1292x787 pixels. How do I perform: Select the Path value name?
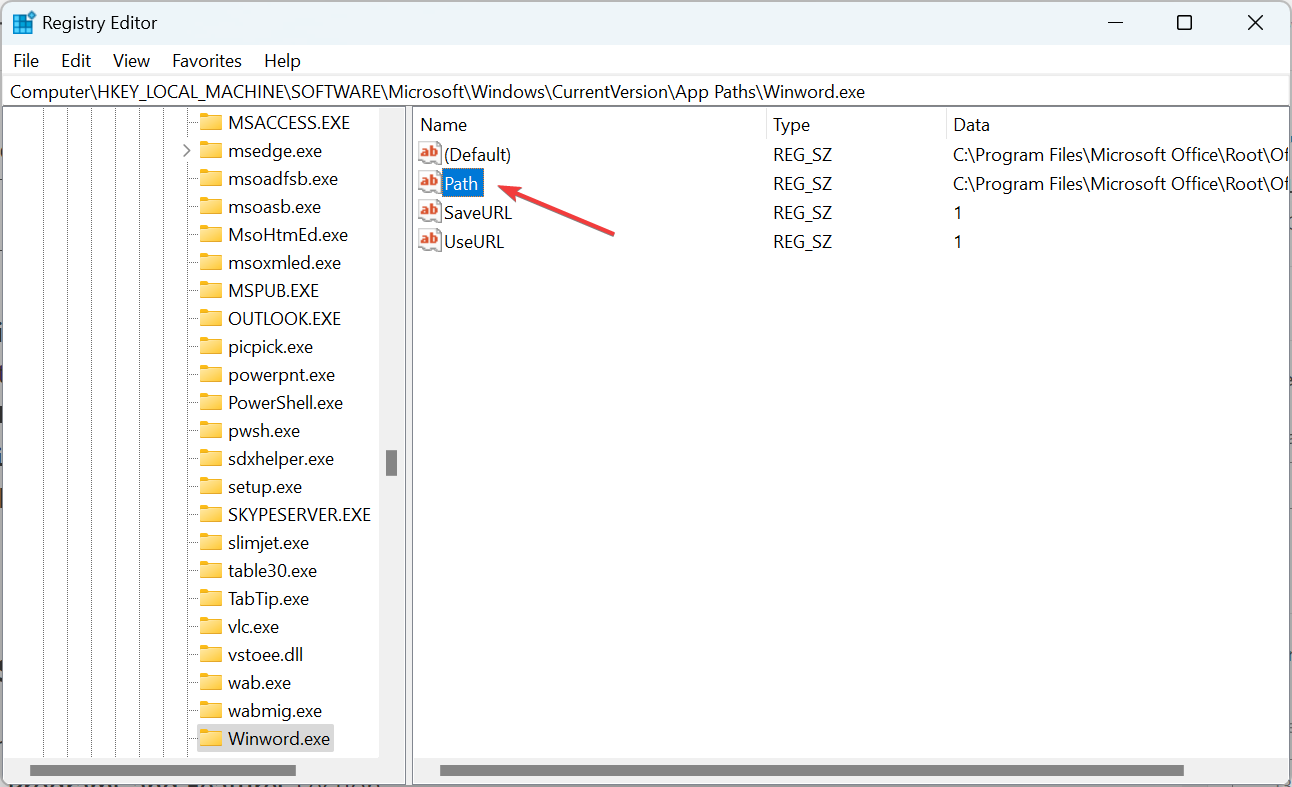(462, 184)
